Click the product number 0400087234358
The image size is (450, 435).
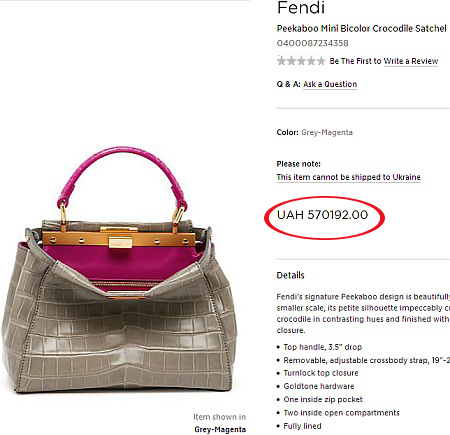tap(313, 43)
